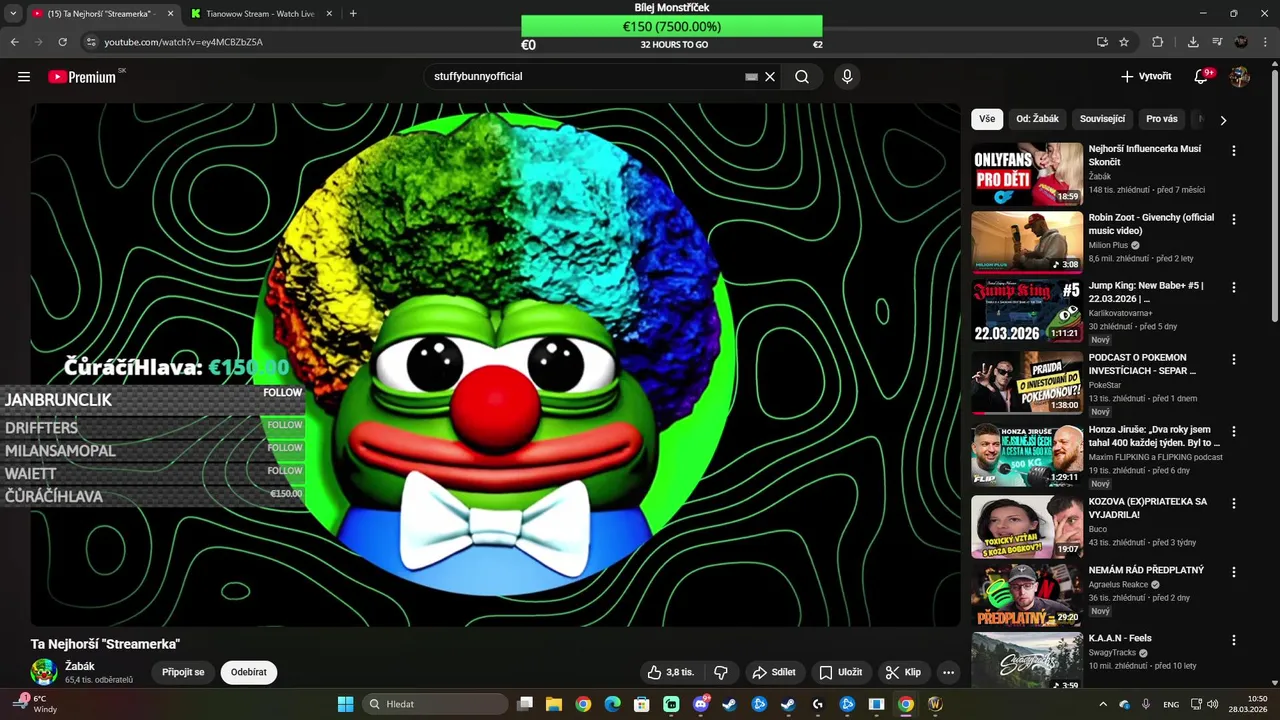The width and height of the screenshot is (1280, 720).
Task: Share video with Sdílet button
Action: pyautogui.click(x=774, y=673)
